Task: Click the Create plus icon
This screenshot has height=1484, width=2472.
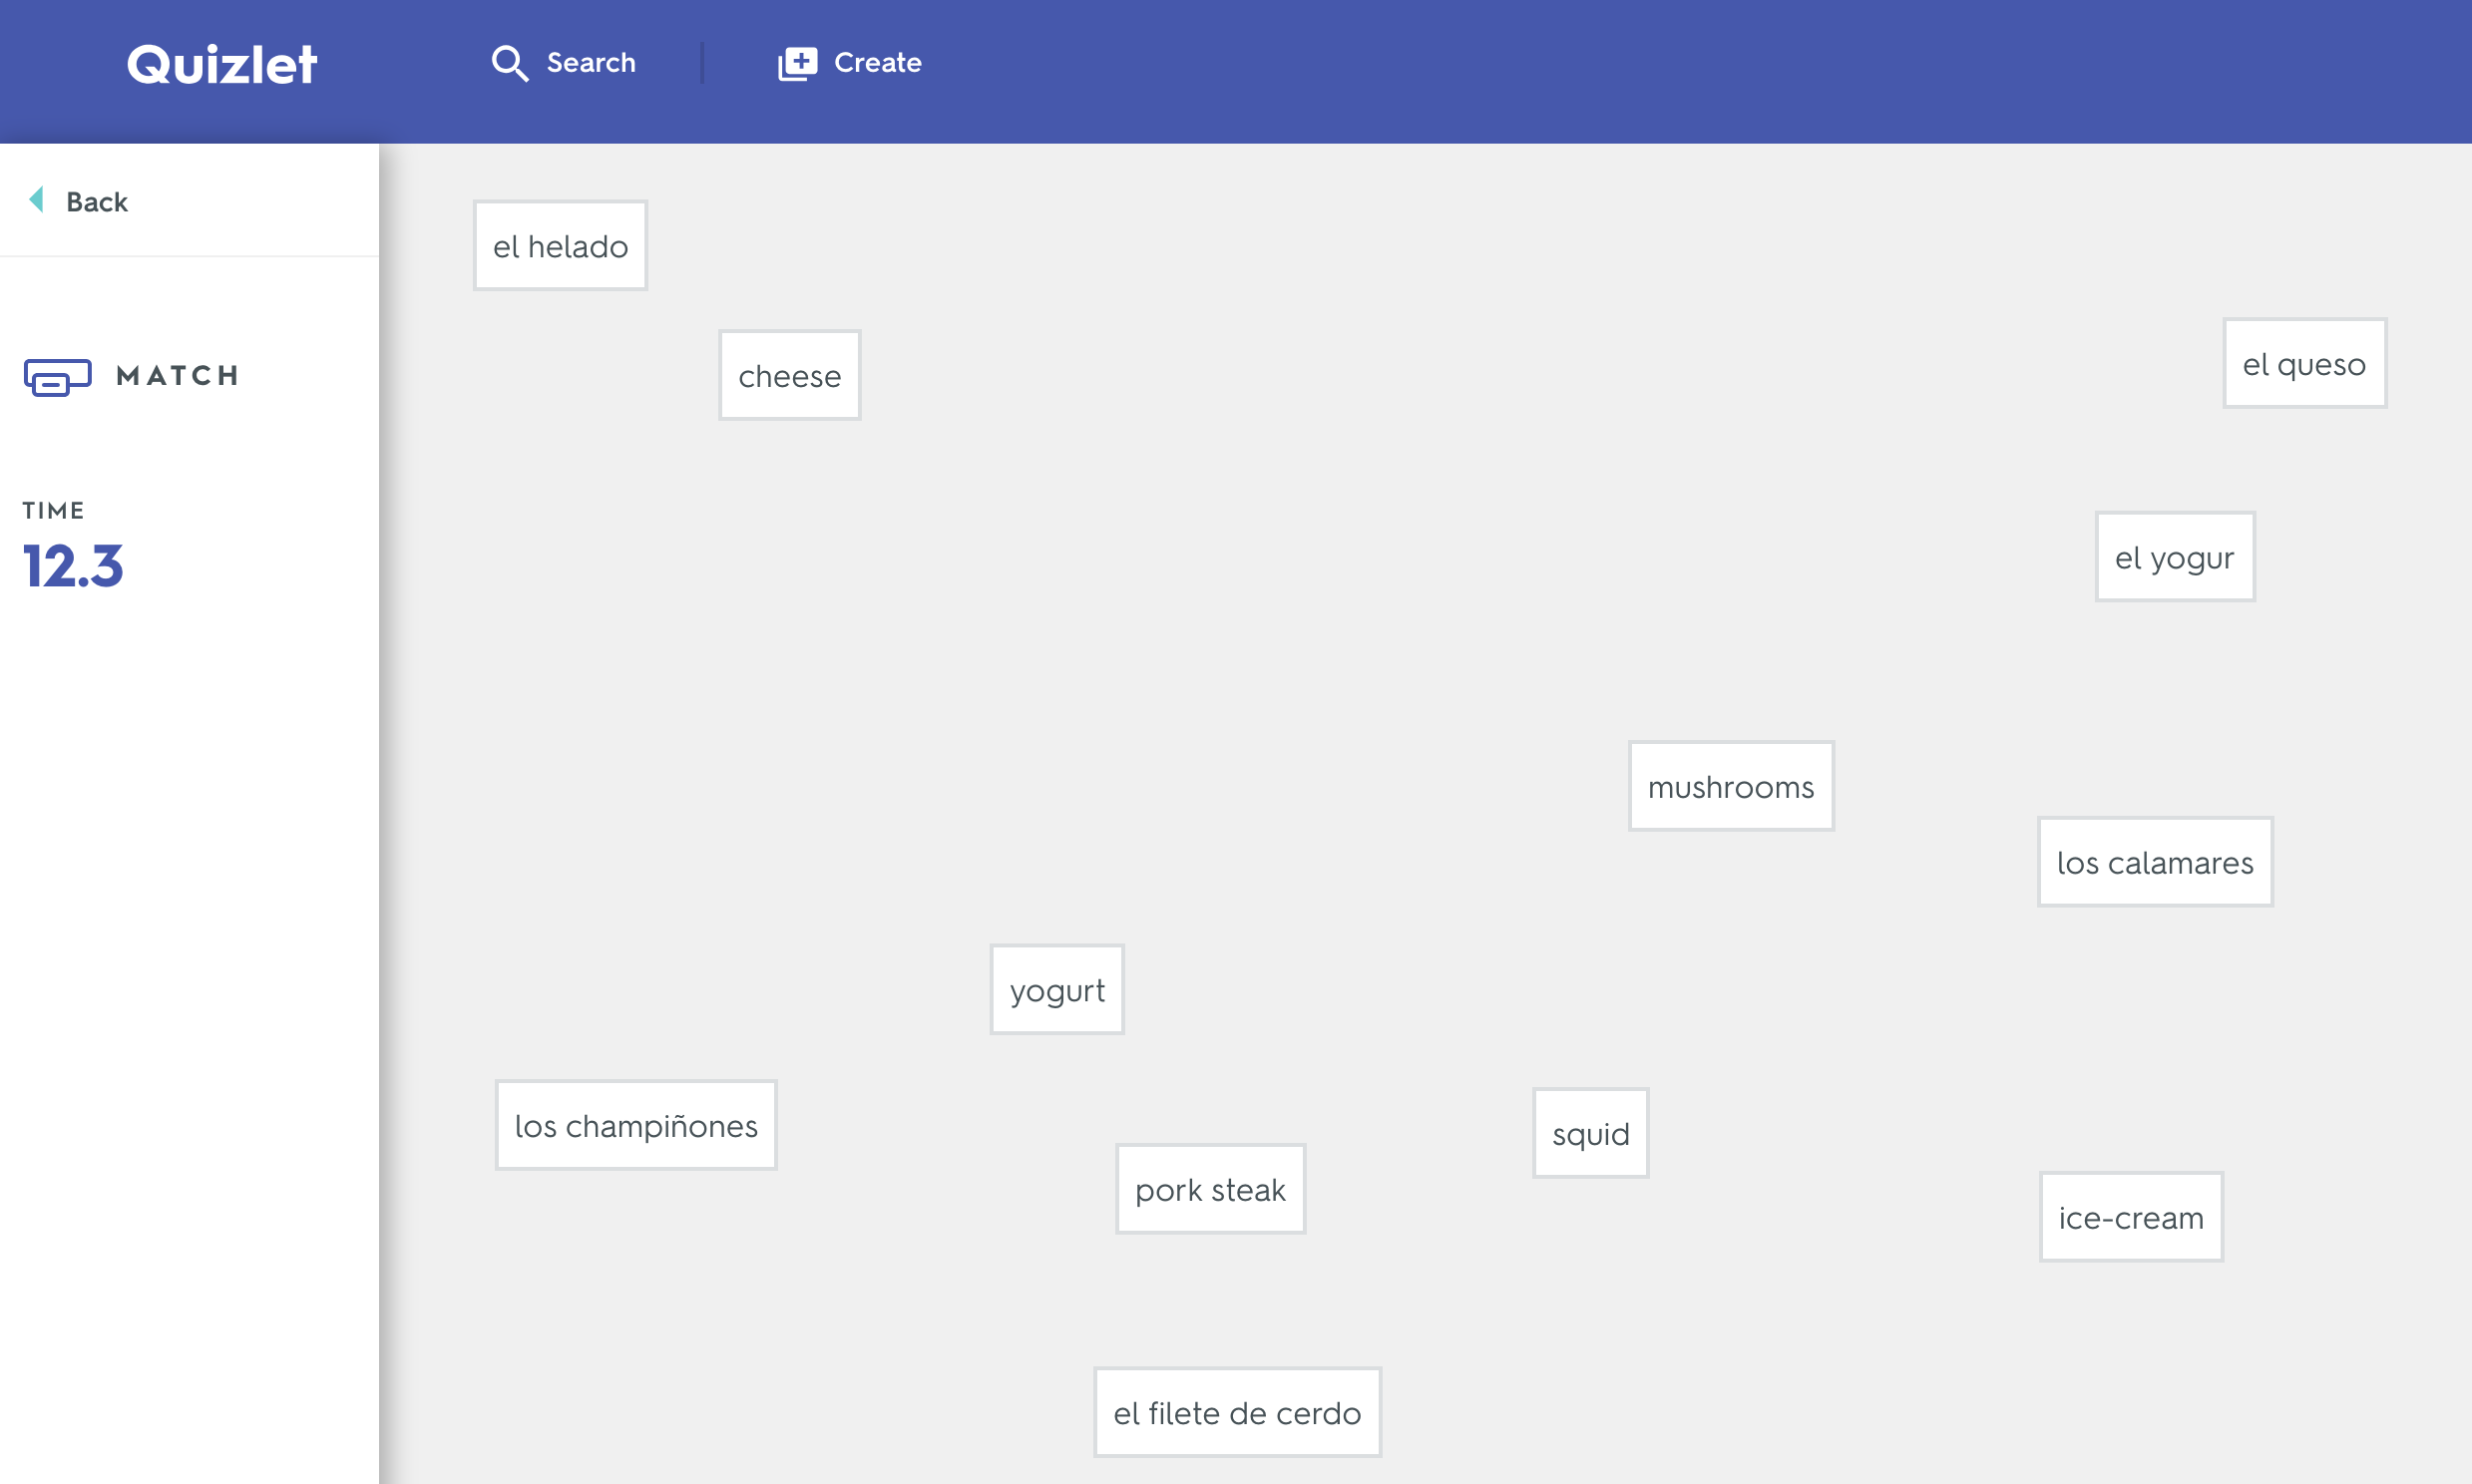Action: click(798, 64)
